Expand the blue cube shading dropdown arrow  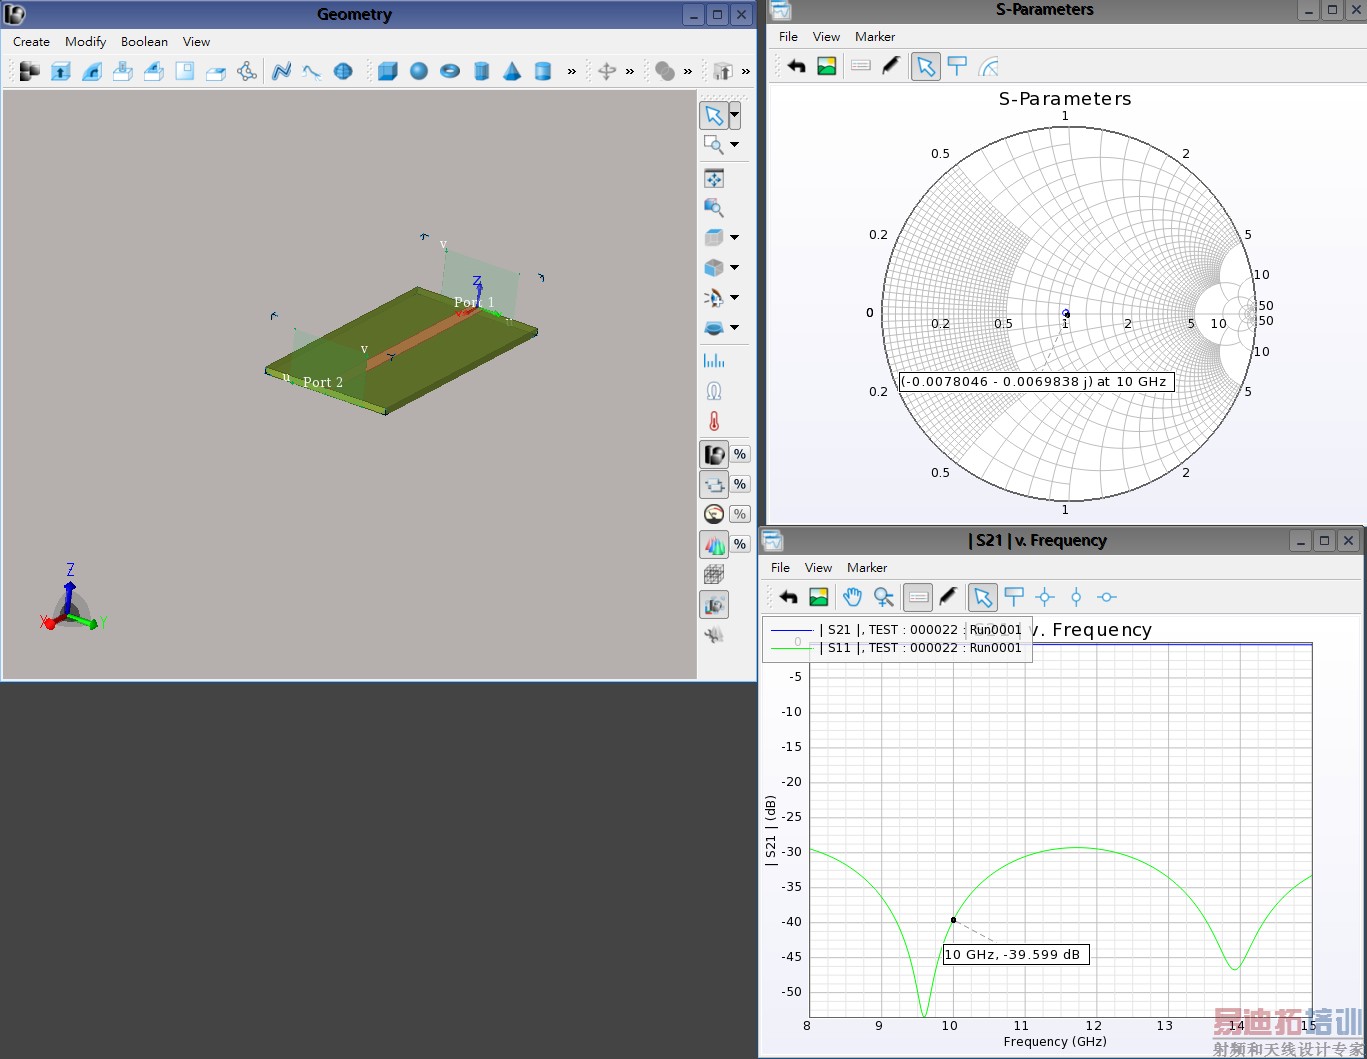(735, 268)
